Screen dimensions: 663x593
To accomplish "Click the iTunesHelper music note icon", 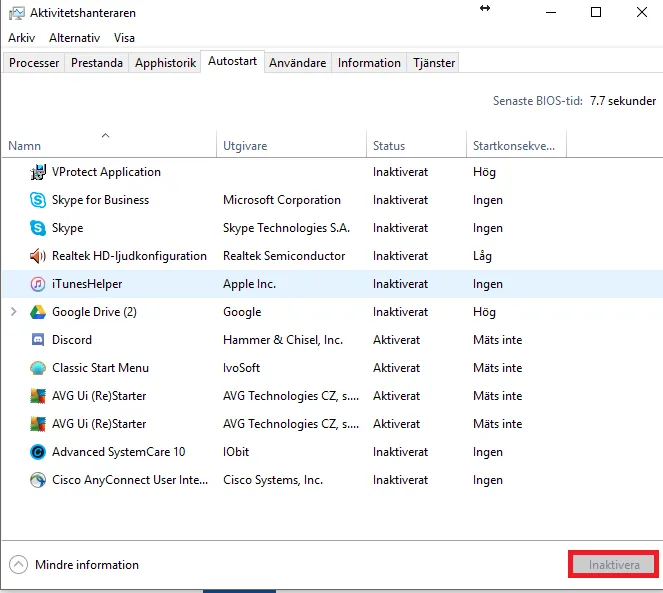I will (38, 284).
